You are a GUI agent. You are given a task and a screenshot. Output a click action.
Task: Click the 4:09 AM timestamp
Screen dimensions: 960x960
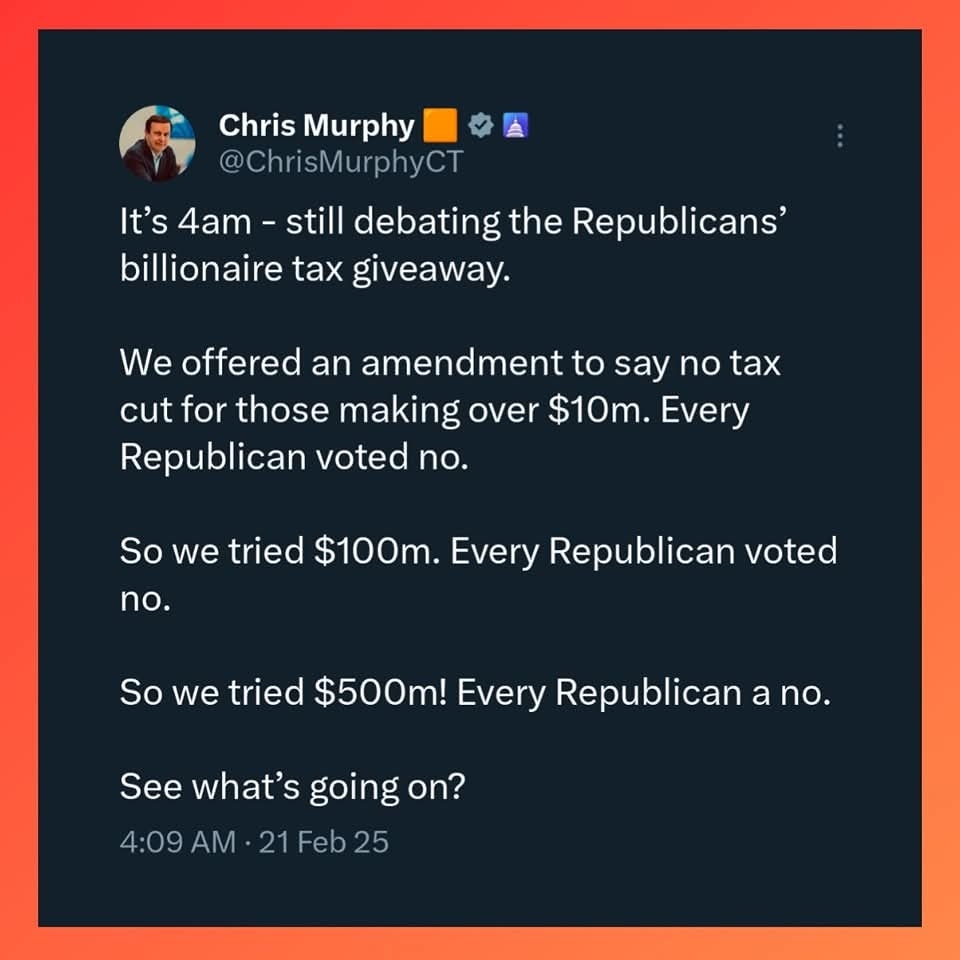coord(177,842)
